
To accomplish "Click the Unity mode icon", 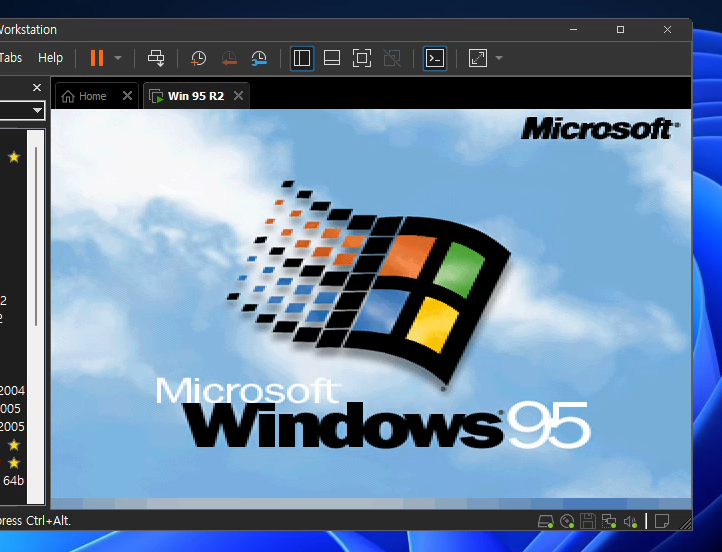I will click(392, 58).
